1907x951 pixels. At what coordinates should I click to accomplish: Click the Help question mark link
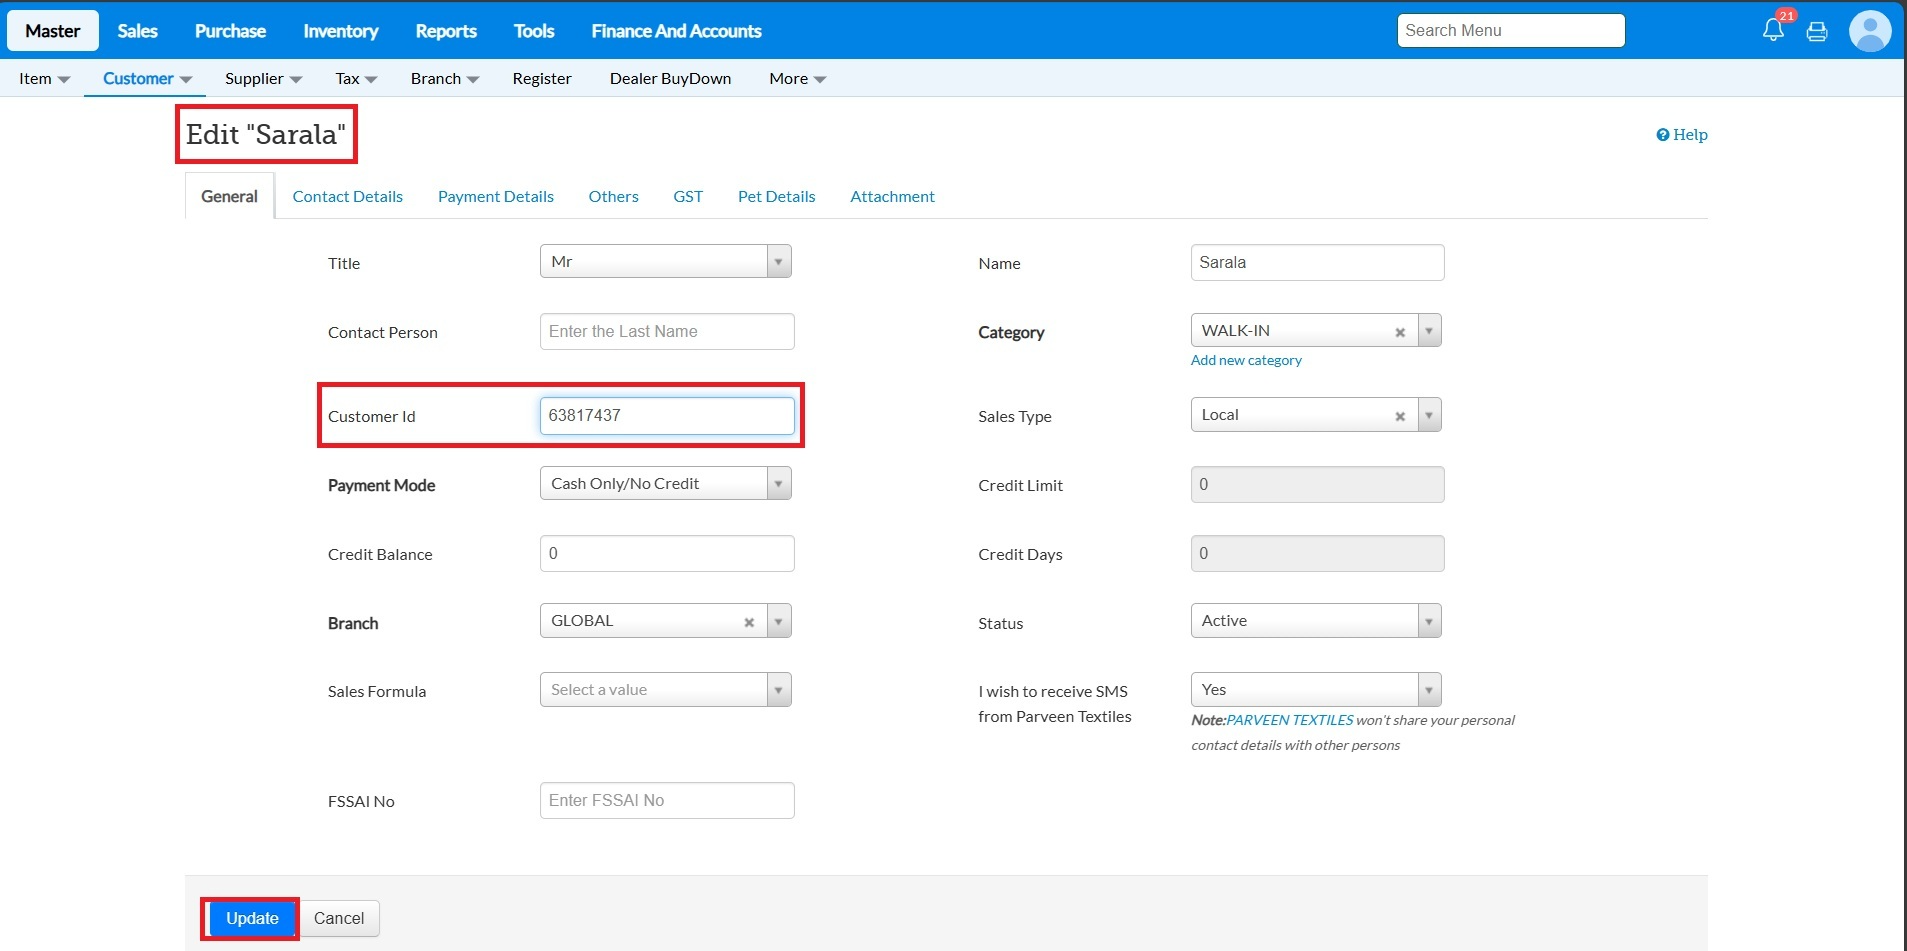pyautogui.click(x=1681, y=135)
